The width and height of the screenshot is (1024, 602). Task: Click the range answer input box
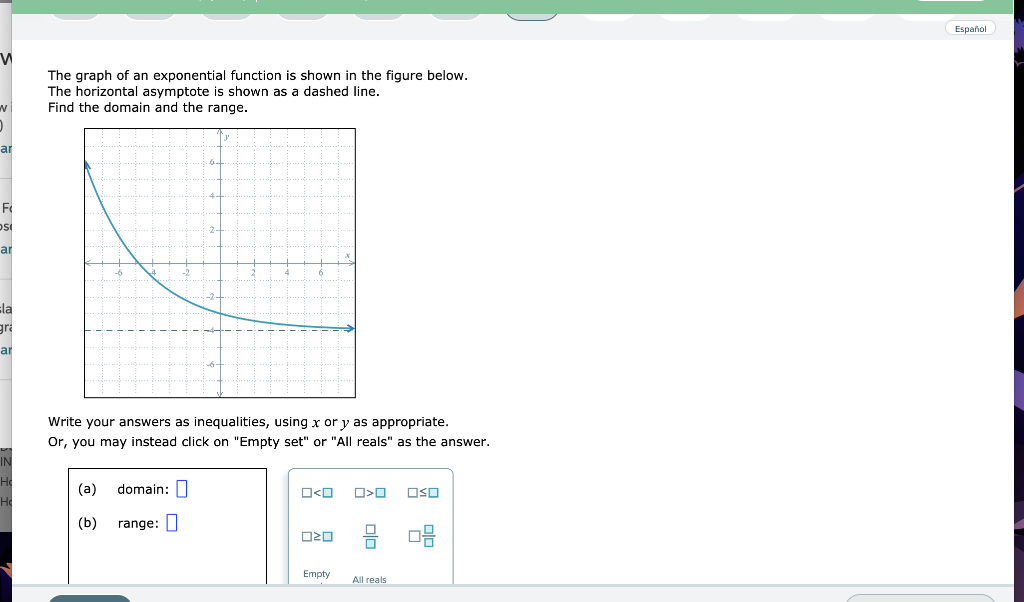tap(171, 522)
